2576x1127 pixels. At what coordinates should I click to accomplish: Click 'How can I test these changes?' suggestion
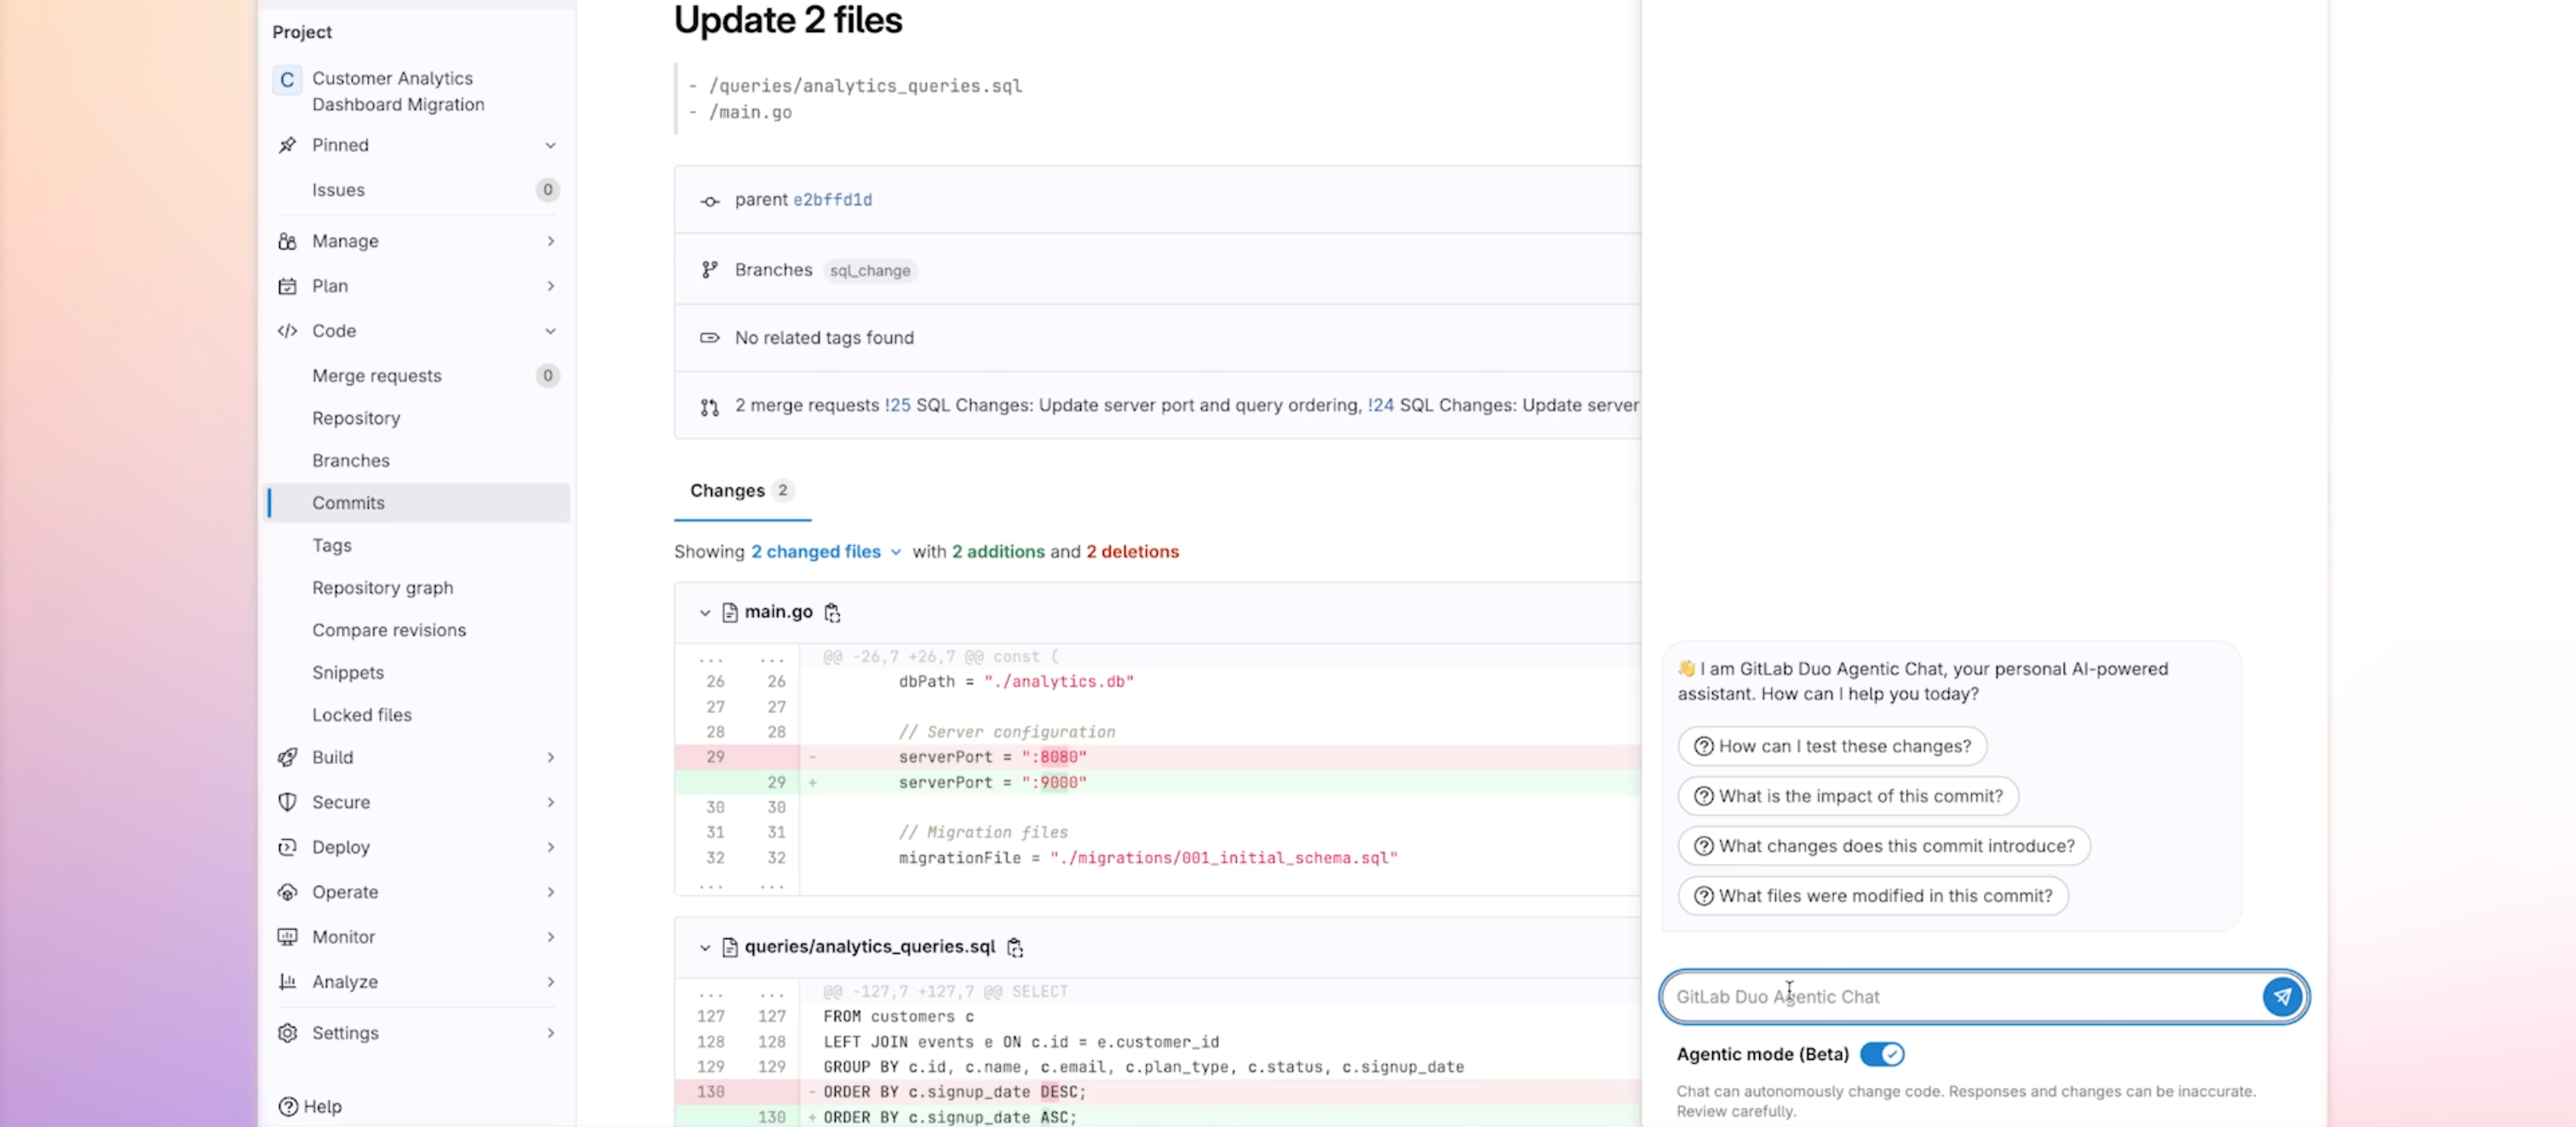click(x=1832, y=746)
